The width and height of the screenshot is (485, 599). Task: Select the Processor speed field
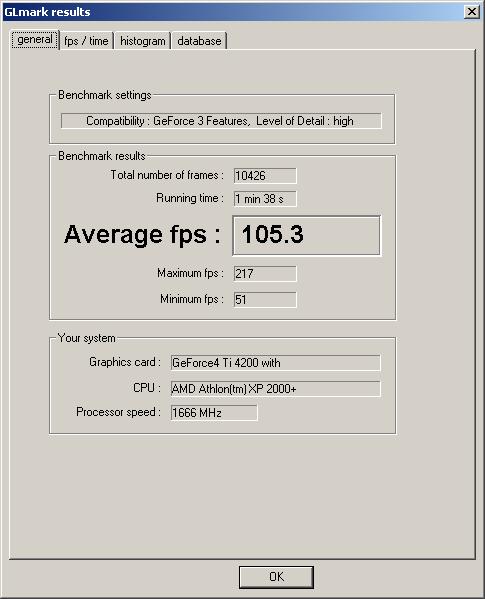(214, 413)
